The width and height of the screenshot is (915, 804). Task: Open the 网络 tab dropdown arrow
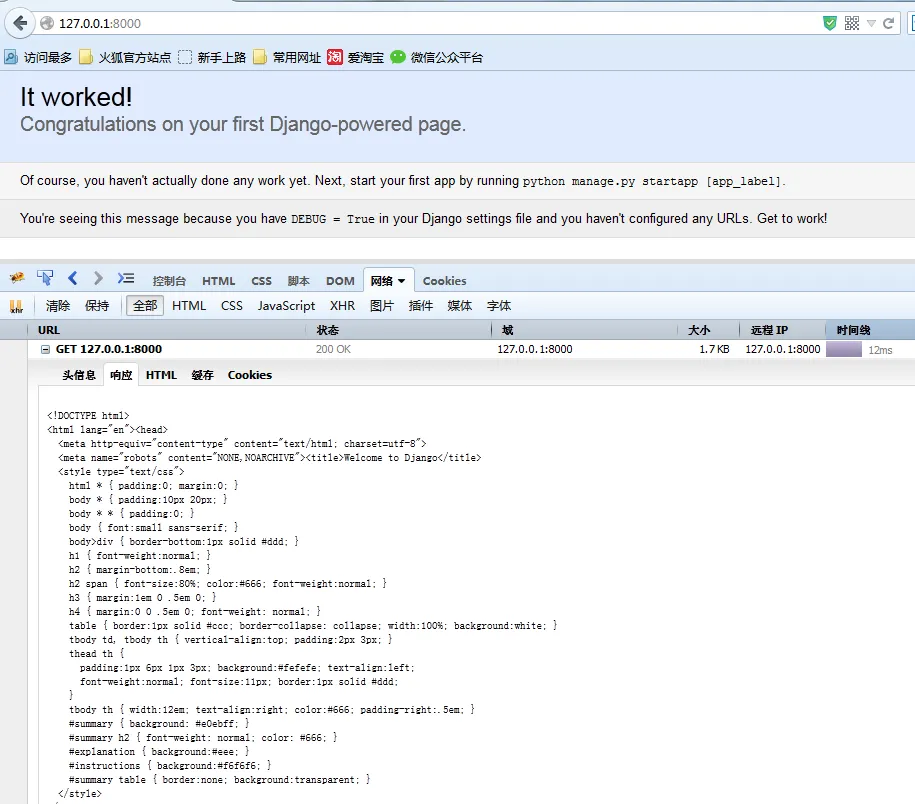(401, 281)
